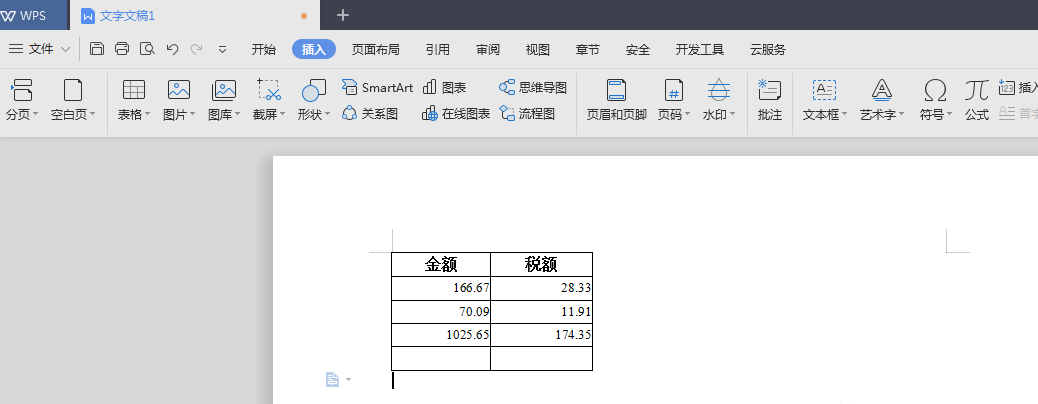The width and height of the screenshot is (1038, 404).
Task: Click the 关系图 relationship diagram button
Action: pos(370,114)
